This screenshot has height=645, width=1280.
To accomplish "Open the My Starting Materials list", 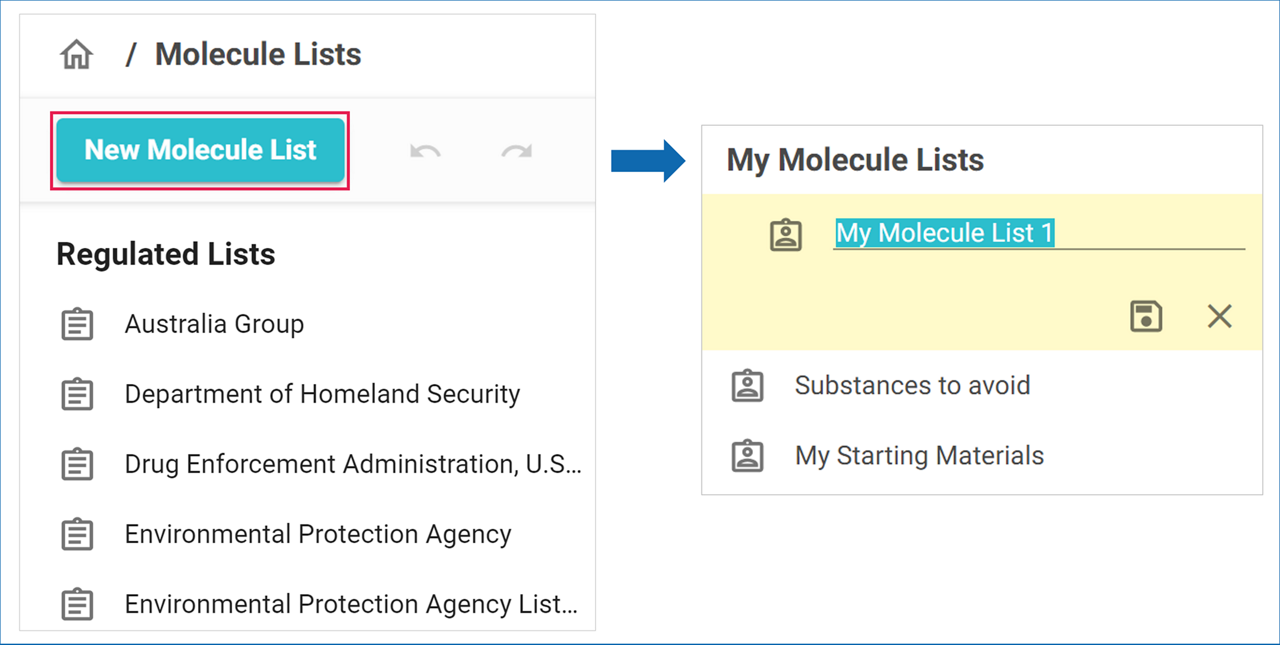I will tap(919, 456).
